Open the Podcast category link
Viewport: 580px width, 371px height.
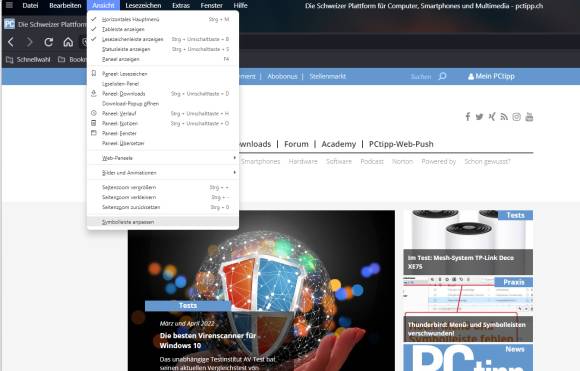click(x=372, y=161)
